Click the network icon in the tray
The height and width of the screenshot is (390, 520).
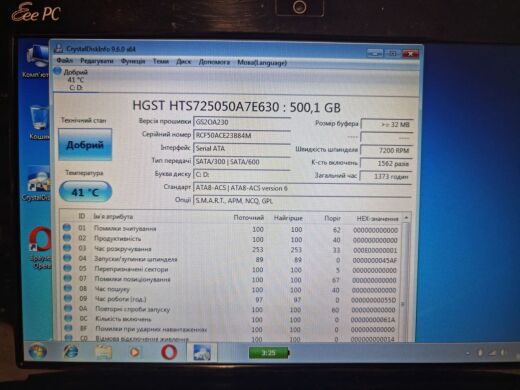(492, 353)
